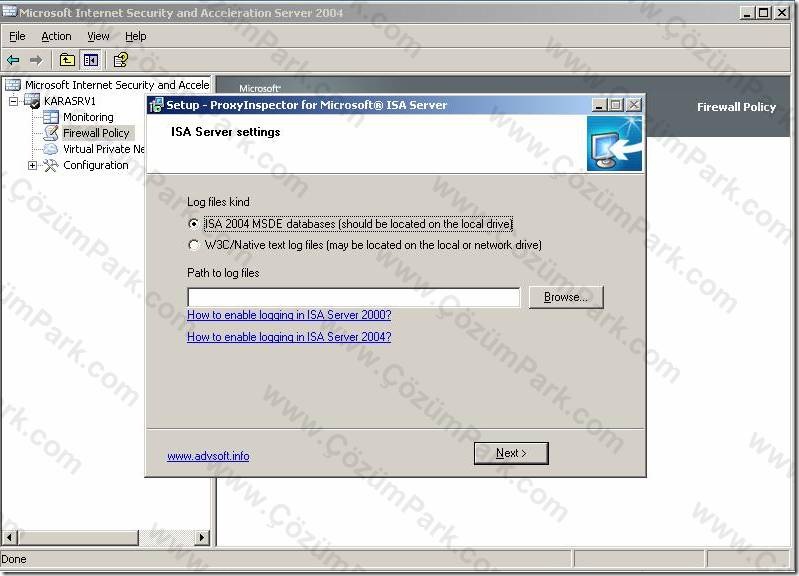
Task: Click the Back arrow toolbar icon
Action: pyautogui.click(x=13, y=61)
